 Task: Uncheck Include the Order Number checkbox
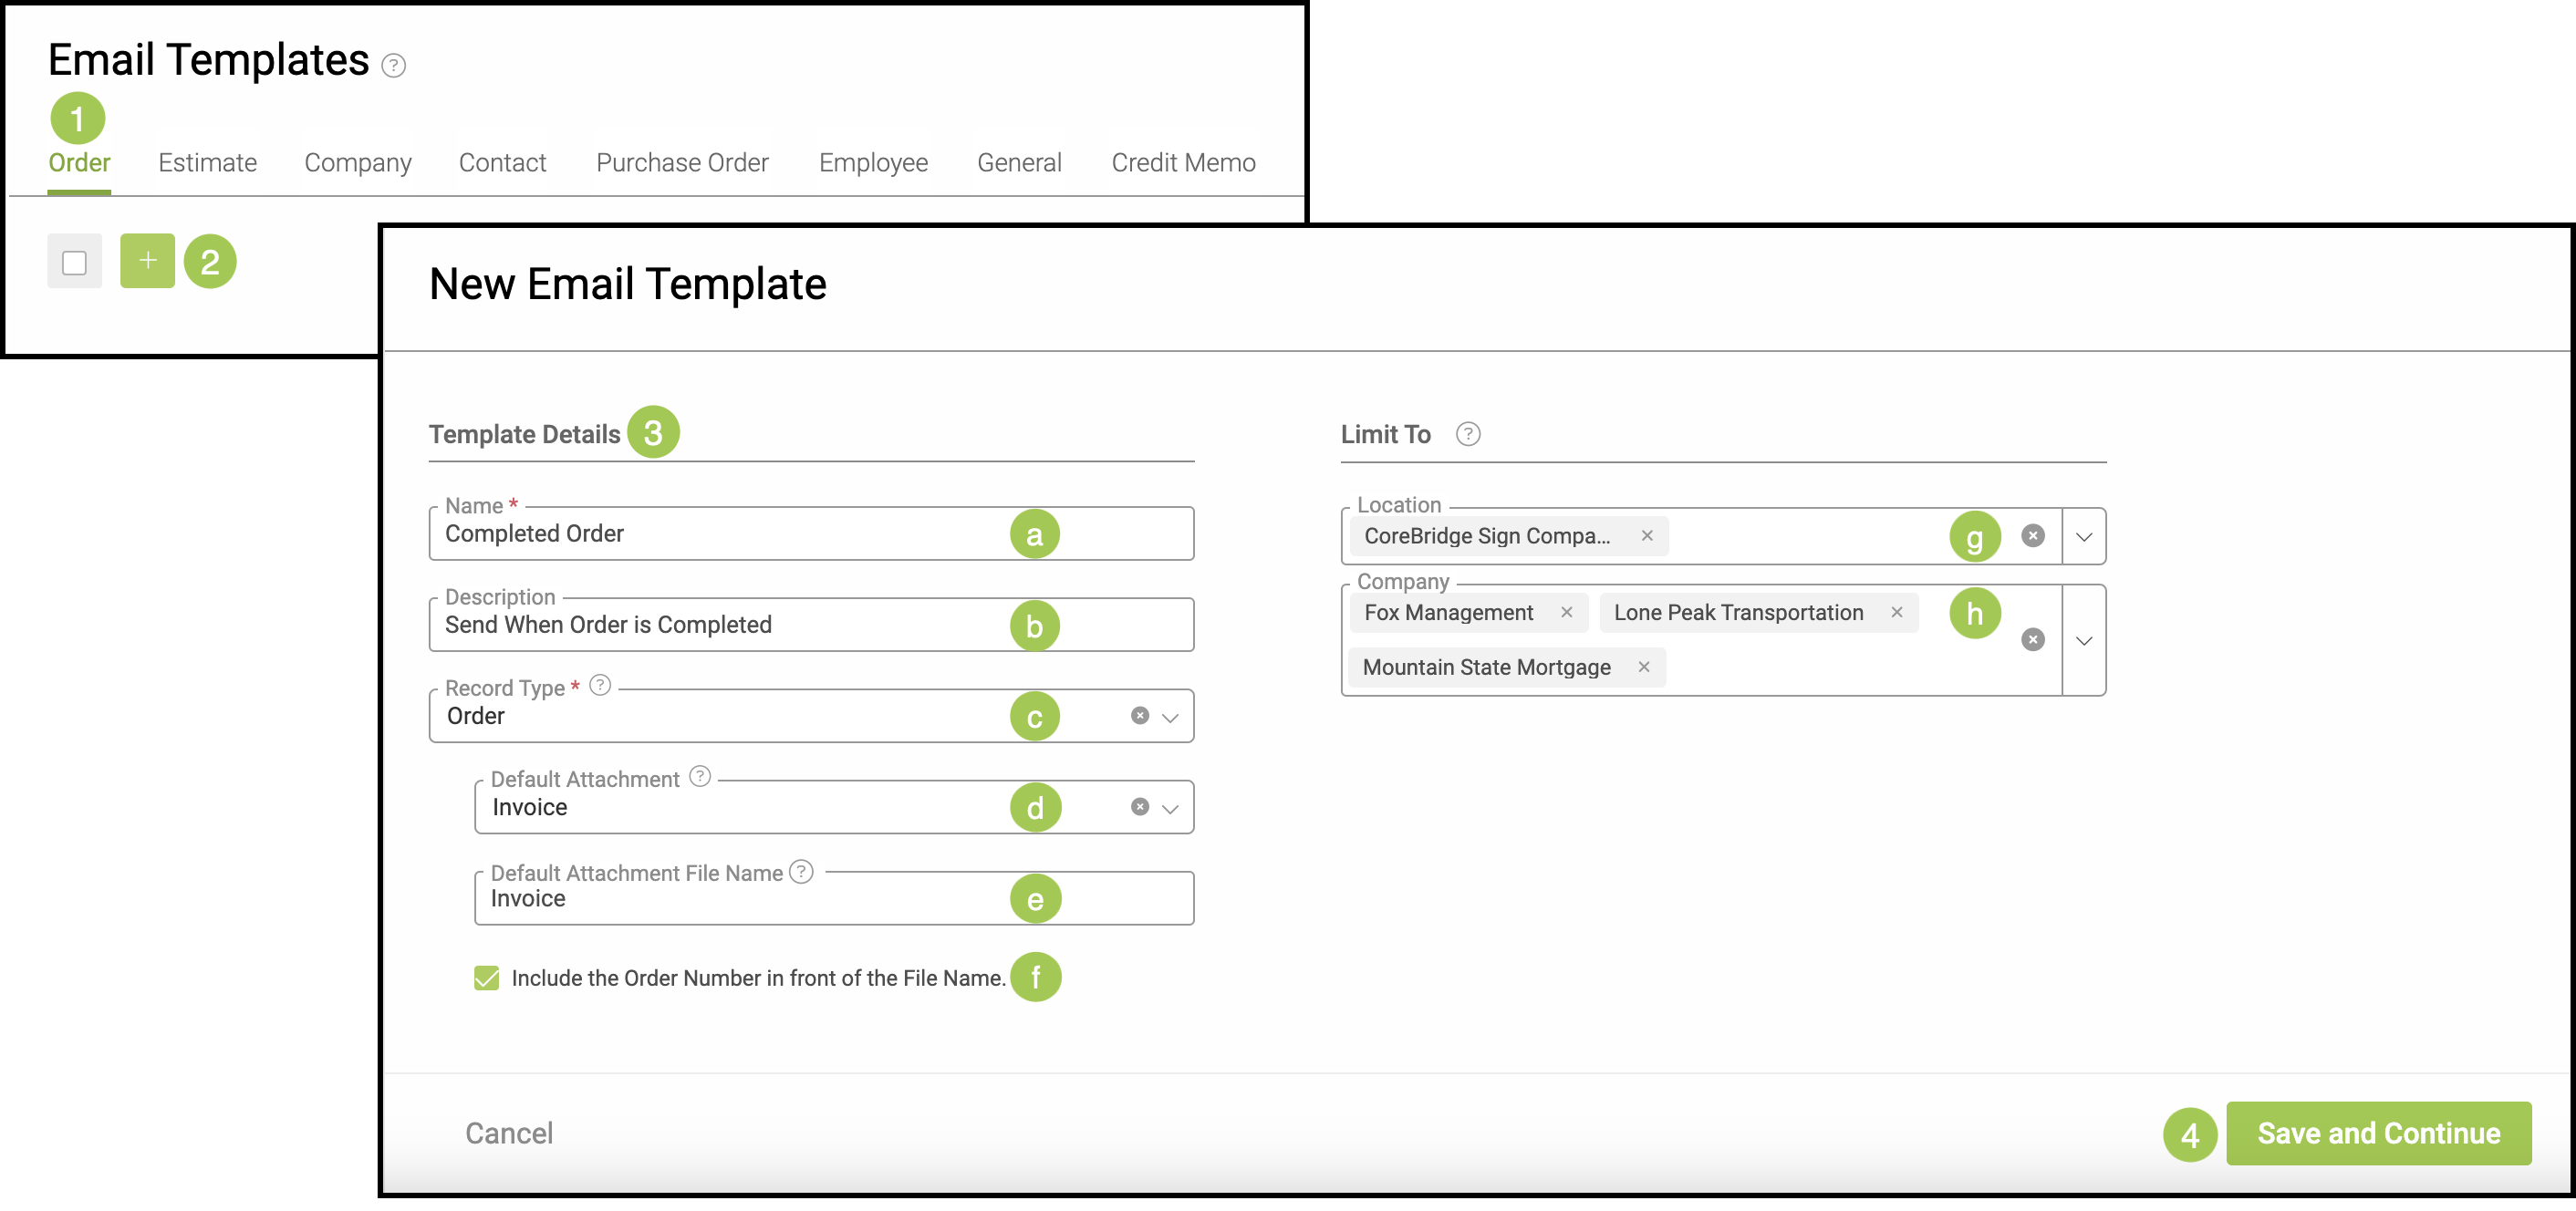[x=487, y=978]
